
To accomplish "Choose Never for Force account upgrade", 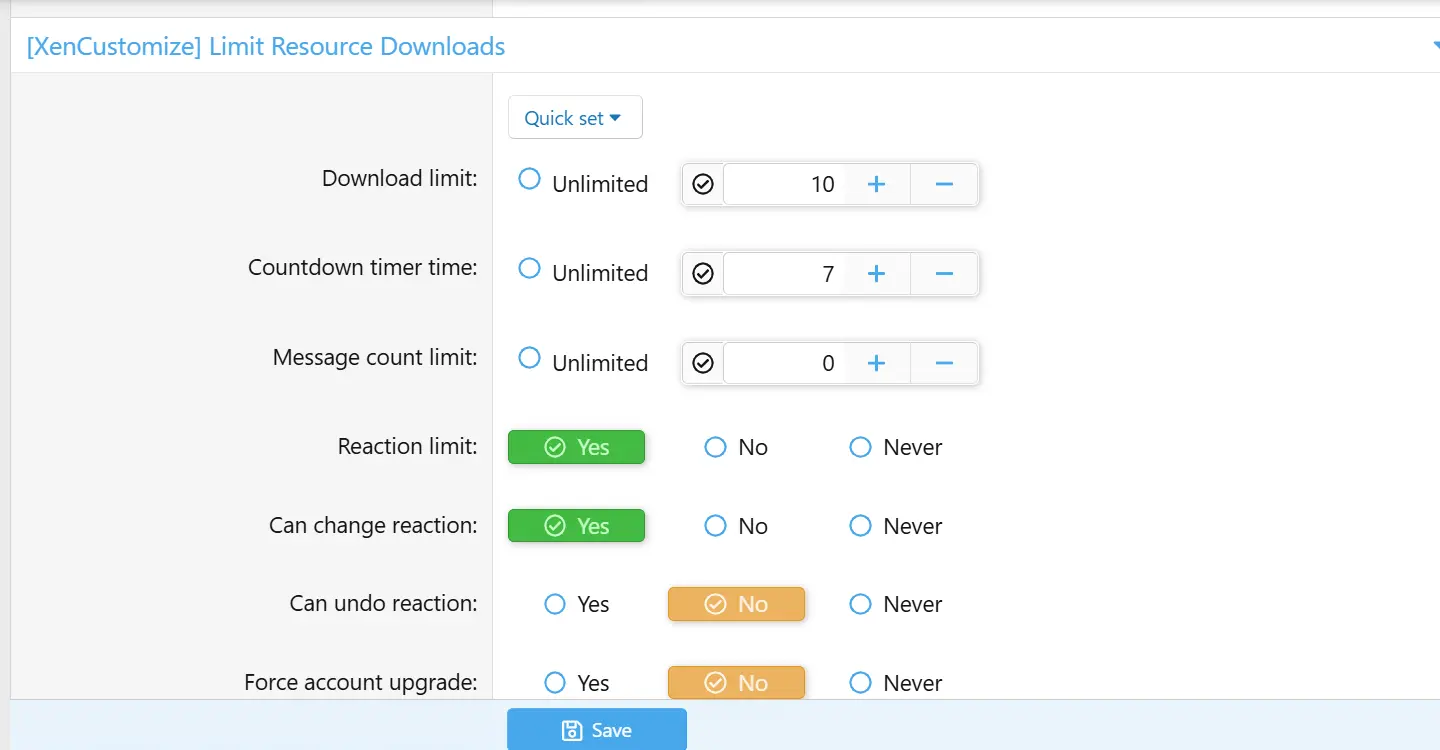I will tap(860, 684).
